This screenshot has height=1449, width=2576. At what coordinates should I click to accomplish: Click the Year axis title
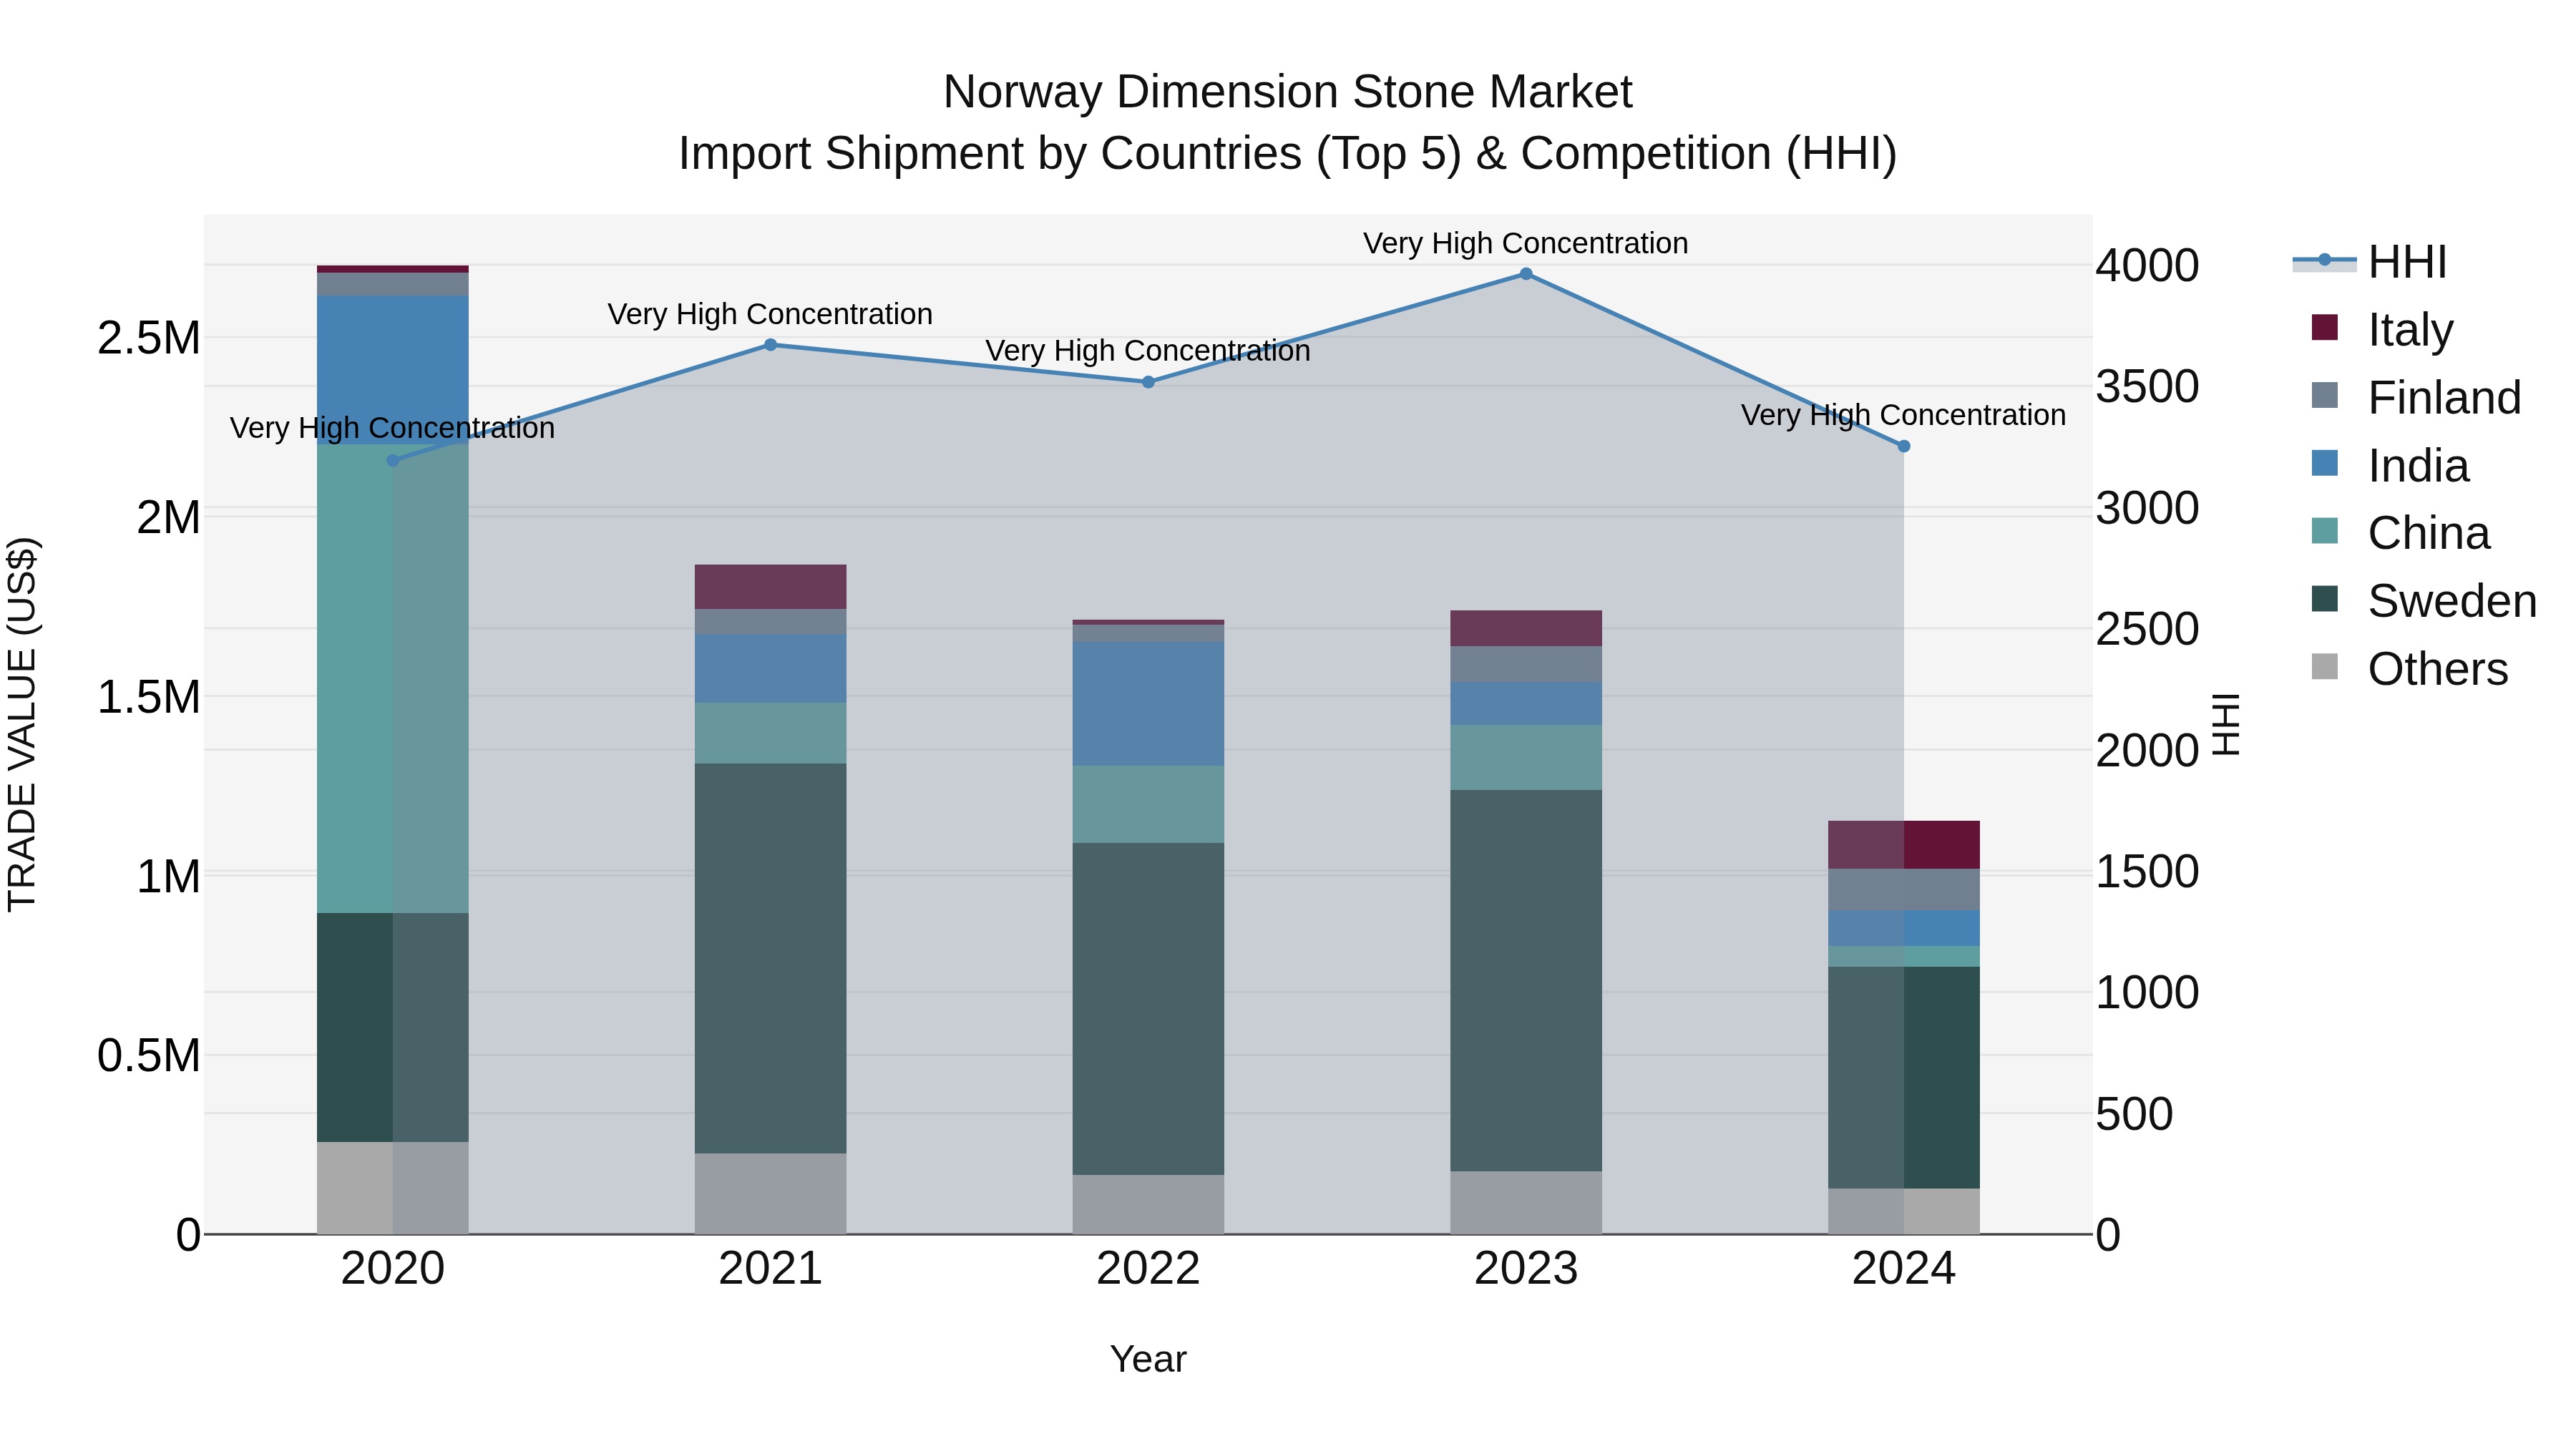tap(1148, 1360)
